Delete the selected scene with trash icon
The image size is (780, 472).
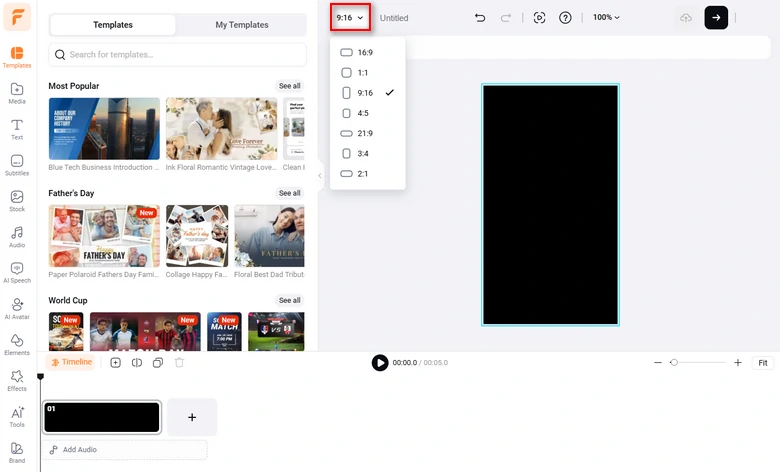coord(179,363)
